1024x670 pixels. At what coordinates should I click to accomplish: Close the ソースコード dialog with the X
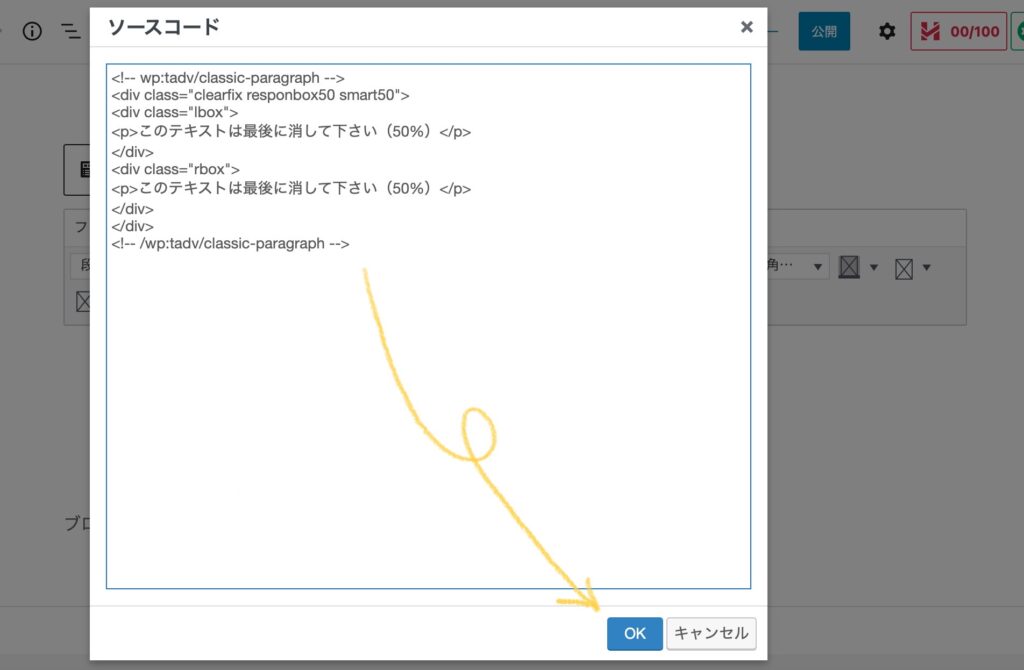coord(746,27)
